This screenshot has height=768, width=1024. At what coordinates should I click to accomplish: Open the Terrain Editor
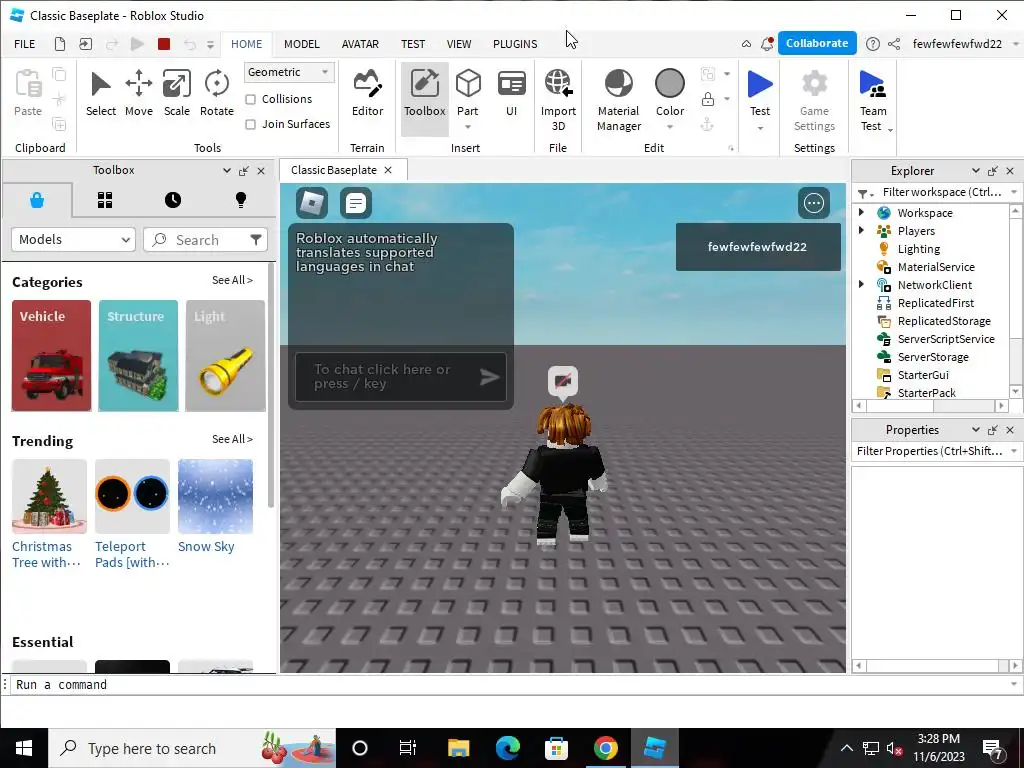[367, 93]
